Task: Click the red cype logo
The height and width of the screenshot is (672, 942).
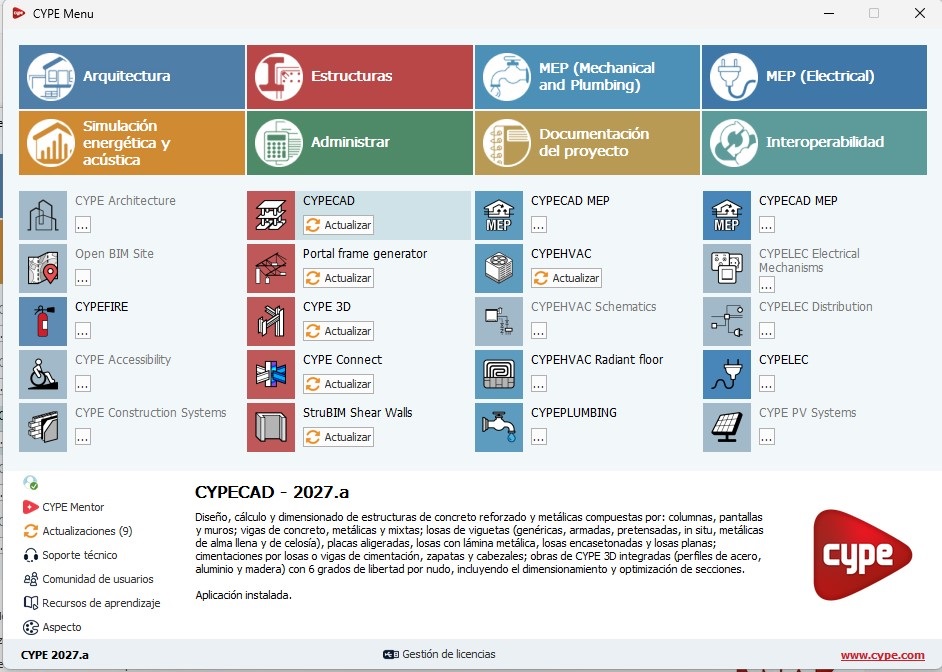Action: [x=863, y=555]
